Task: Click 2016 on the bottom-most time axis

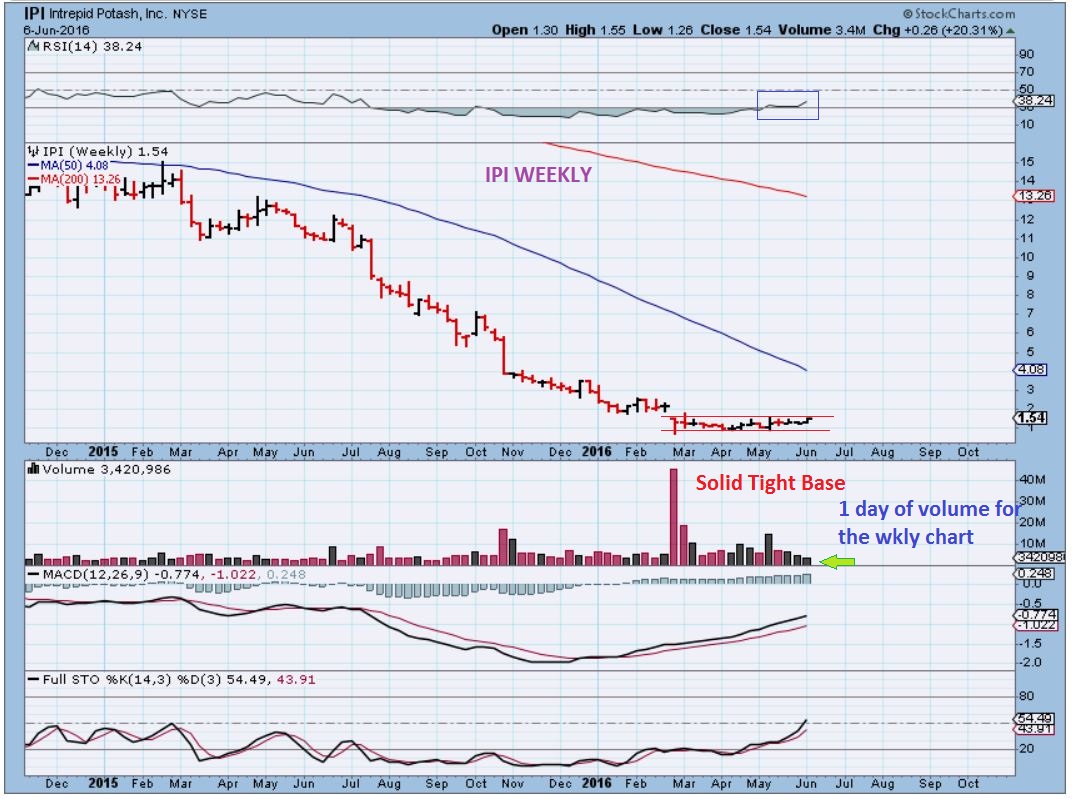Action: tap(596, 783)
